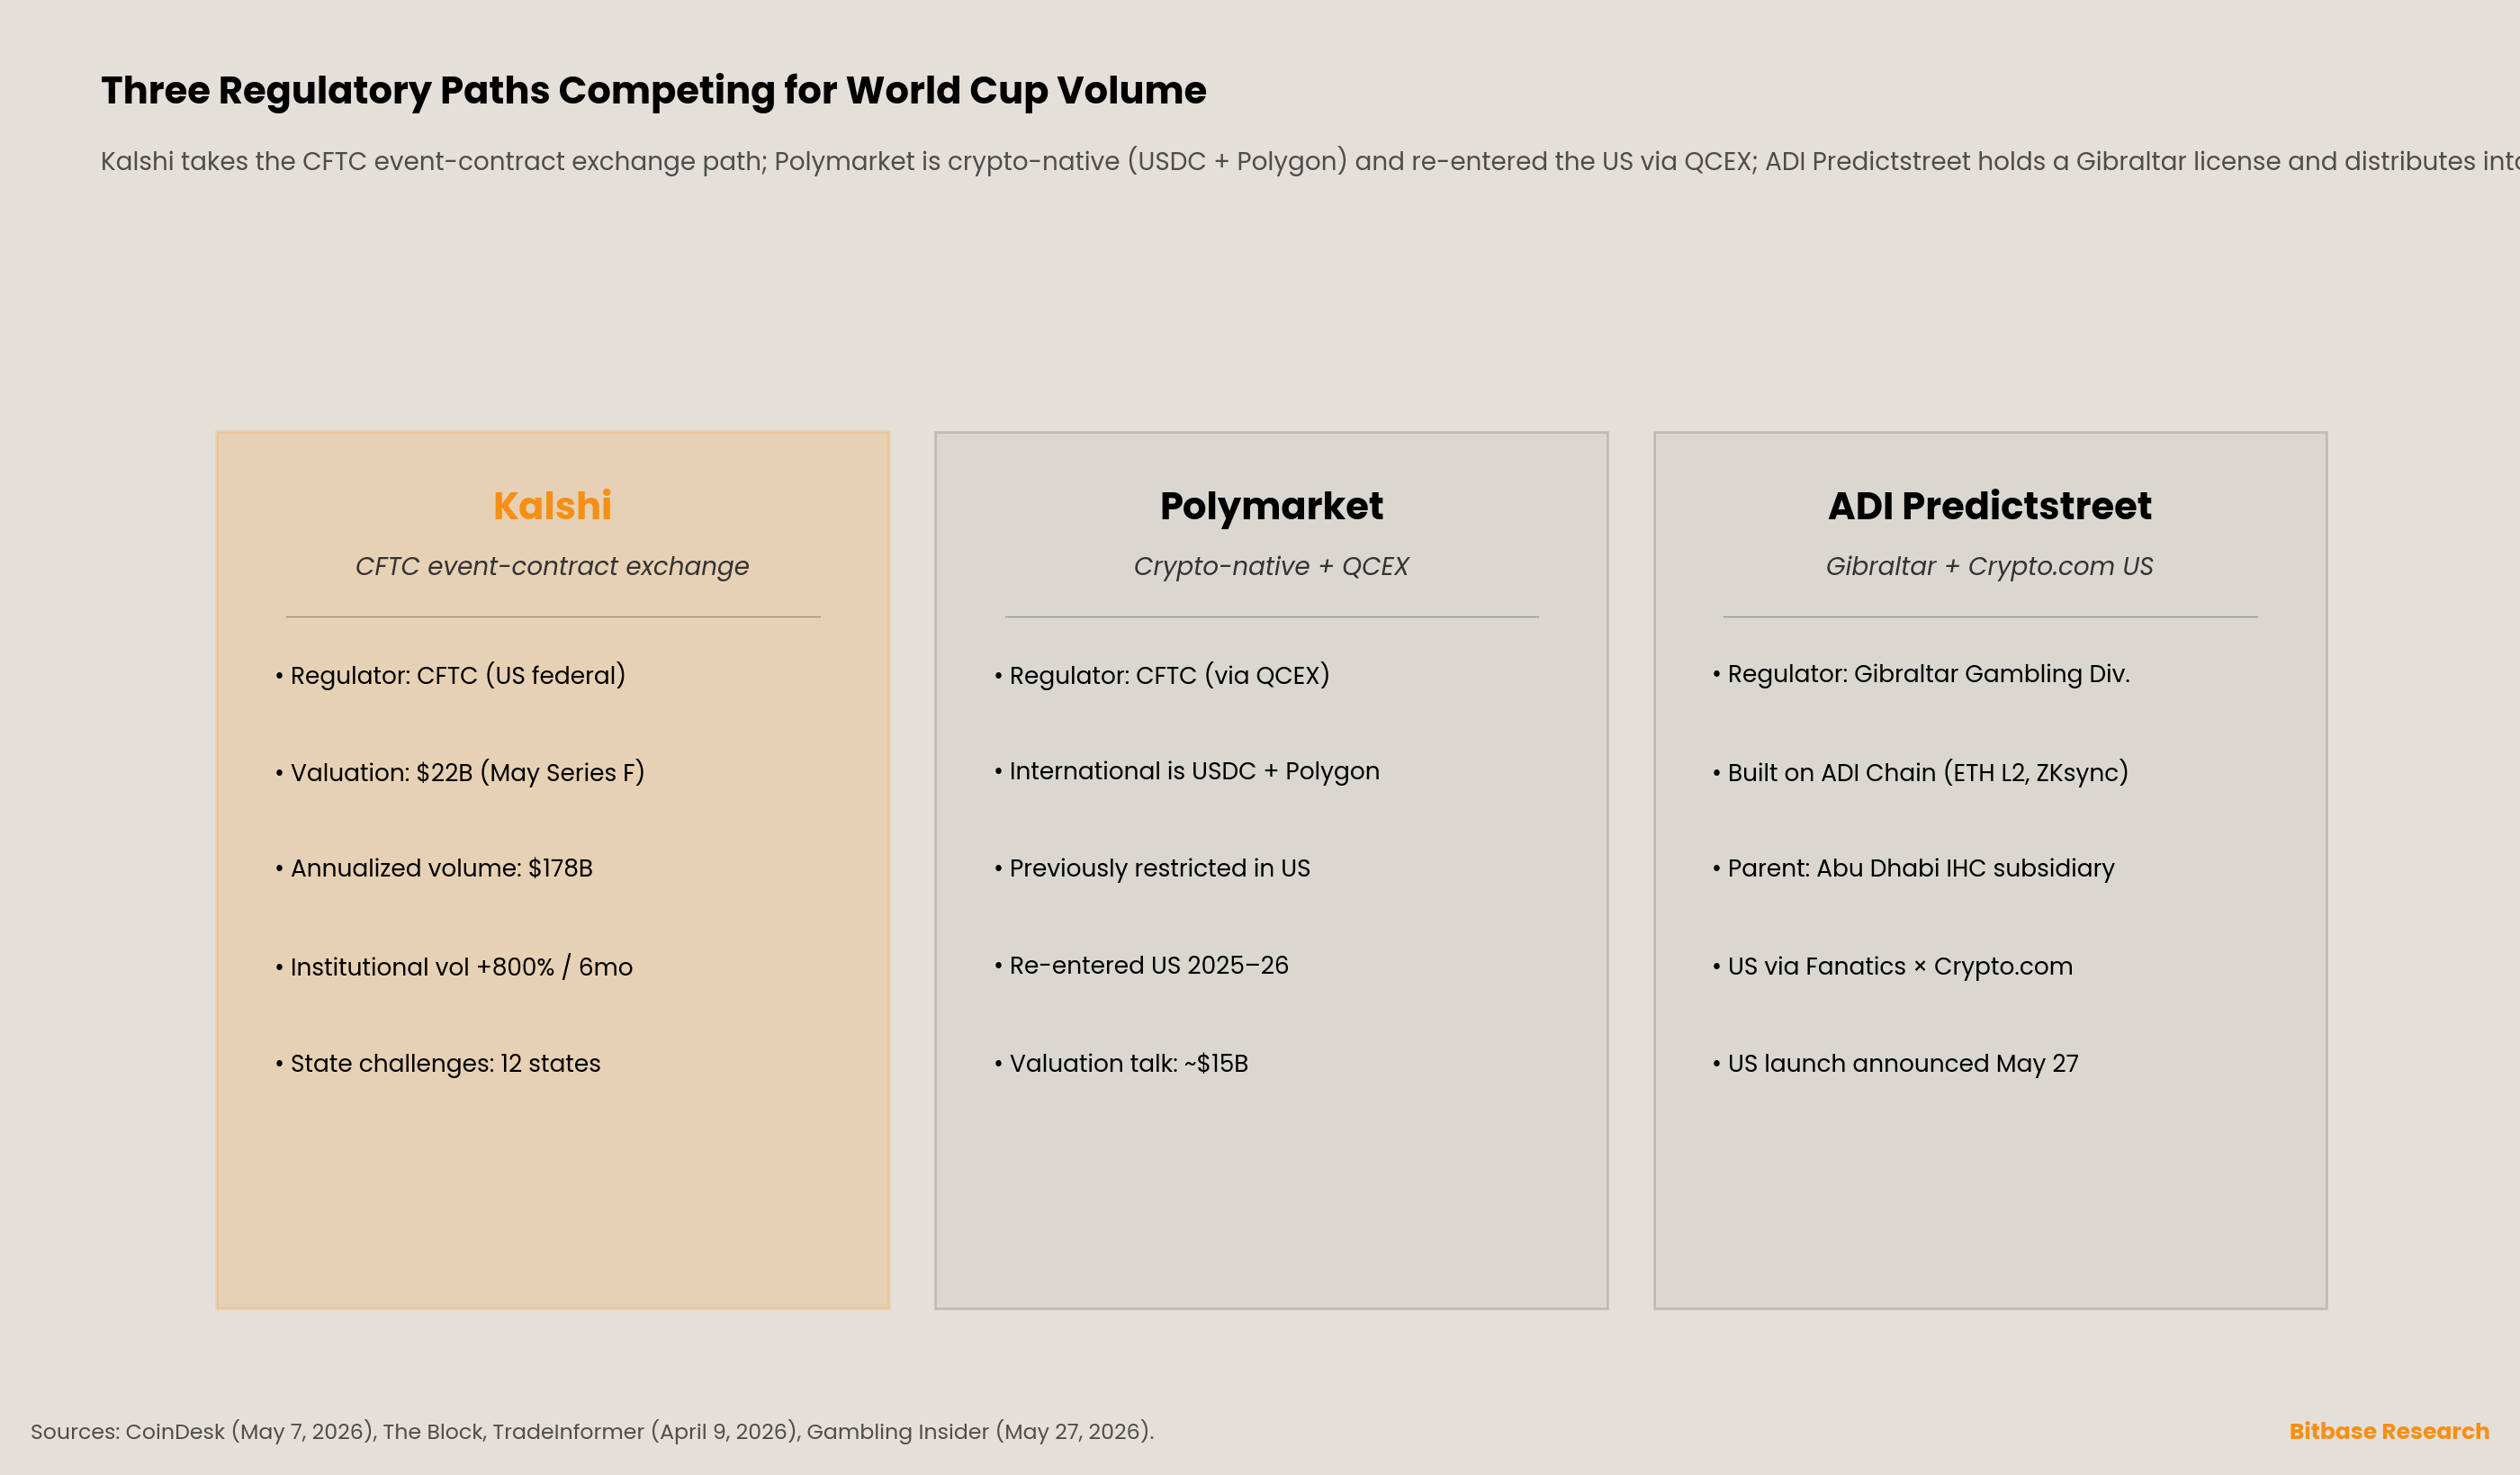Click 'Valuation: $22B (May Series F)' bullet
Image resolution: width=2520 pixels, height=1475 pixels.
point(460,772)
